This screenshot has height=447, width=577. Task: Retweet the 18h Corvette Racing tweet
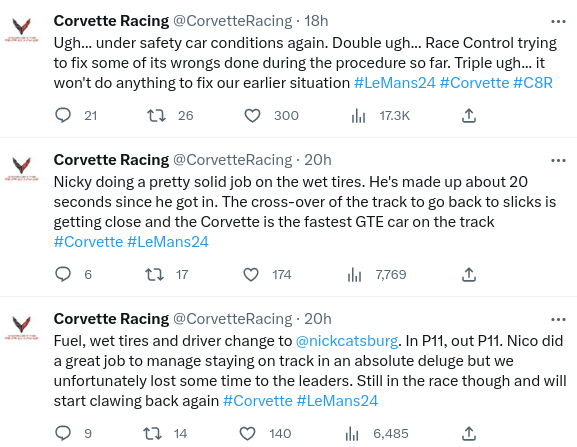156,116
